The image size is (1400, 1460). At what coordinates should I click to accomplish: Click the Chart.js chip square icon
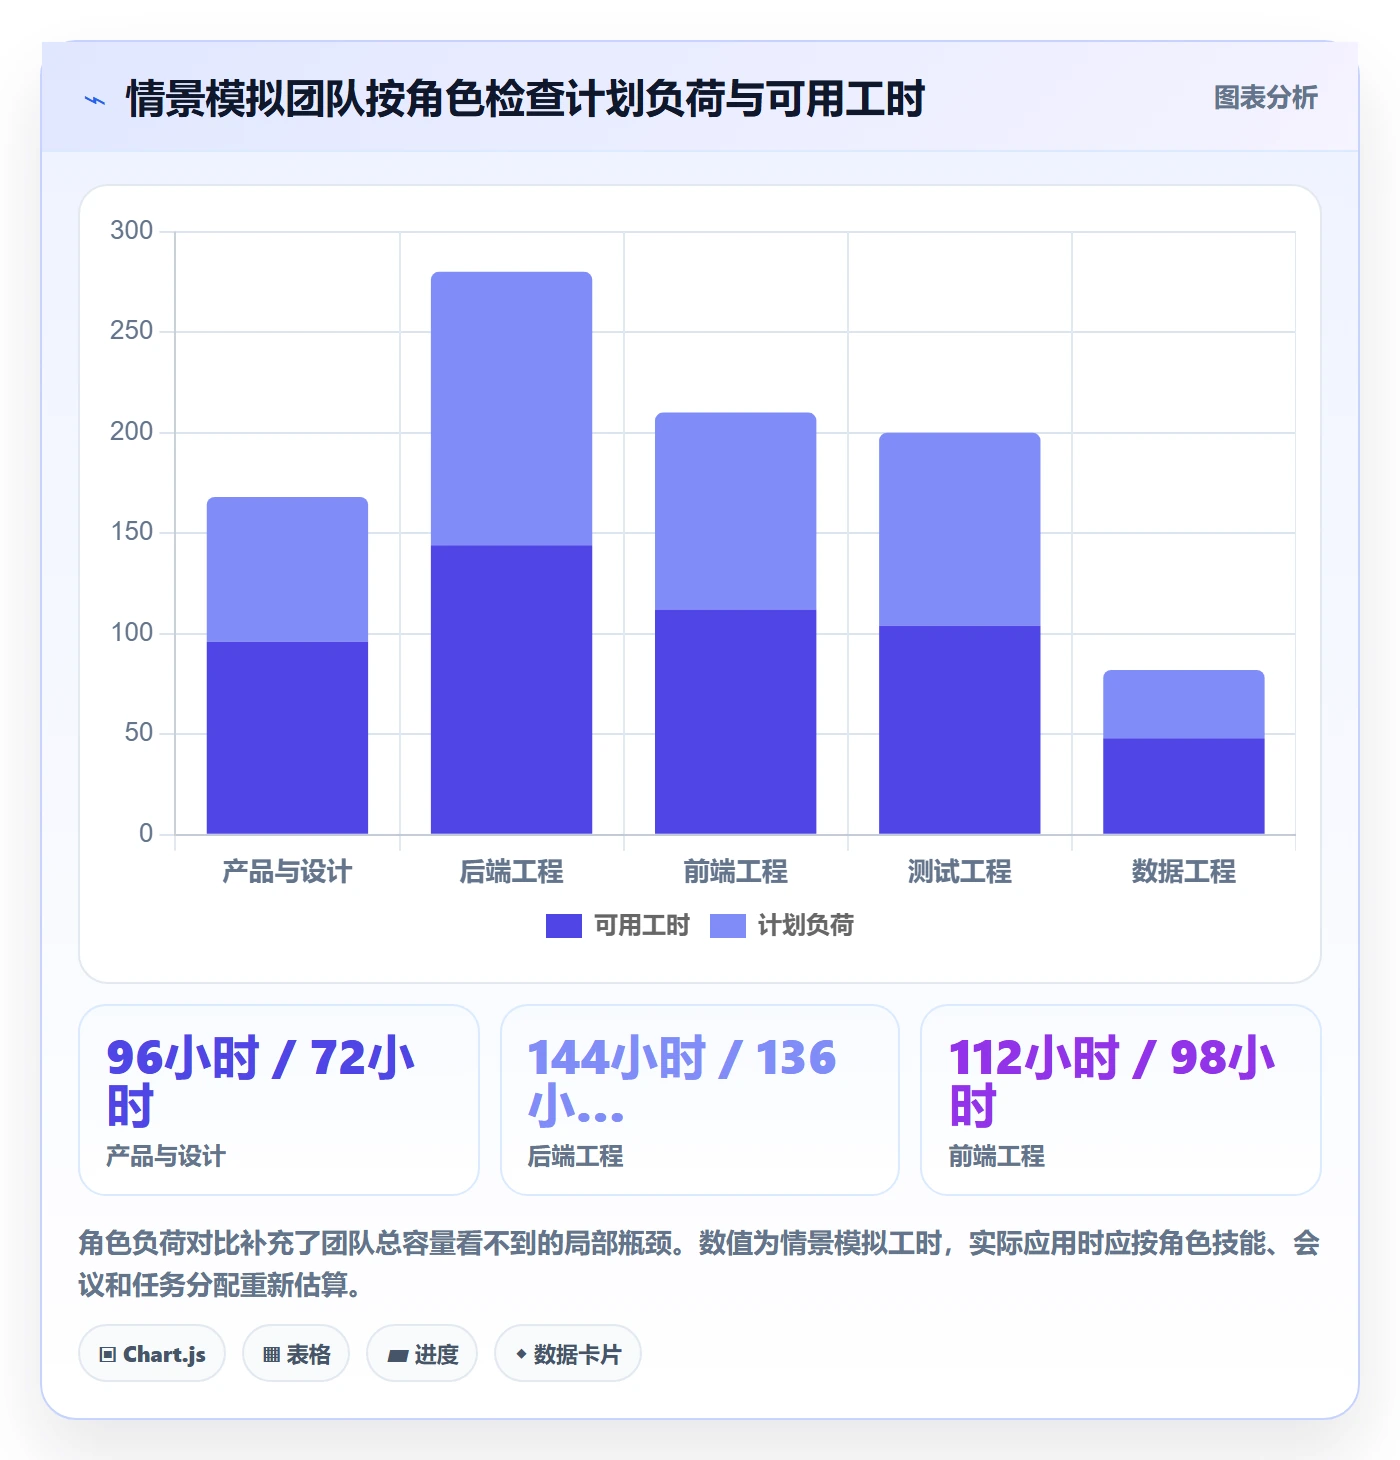click(108, 1355)
